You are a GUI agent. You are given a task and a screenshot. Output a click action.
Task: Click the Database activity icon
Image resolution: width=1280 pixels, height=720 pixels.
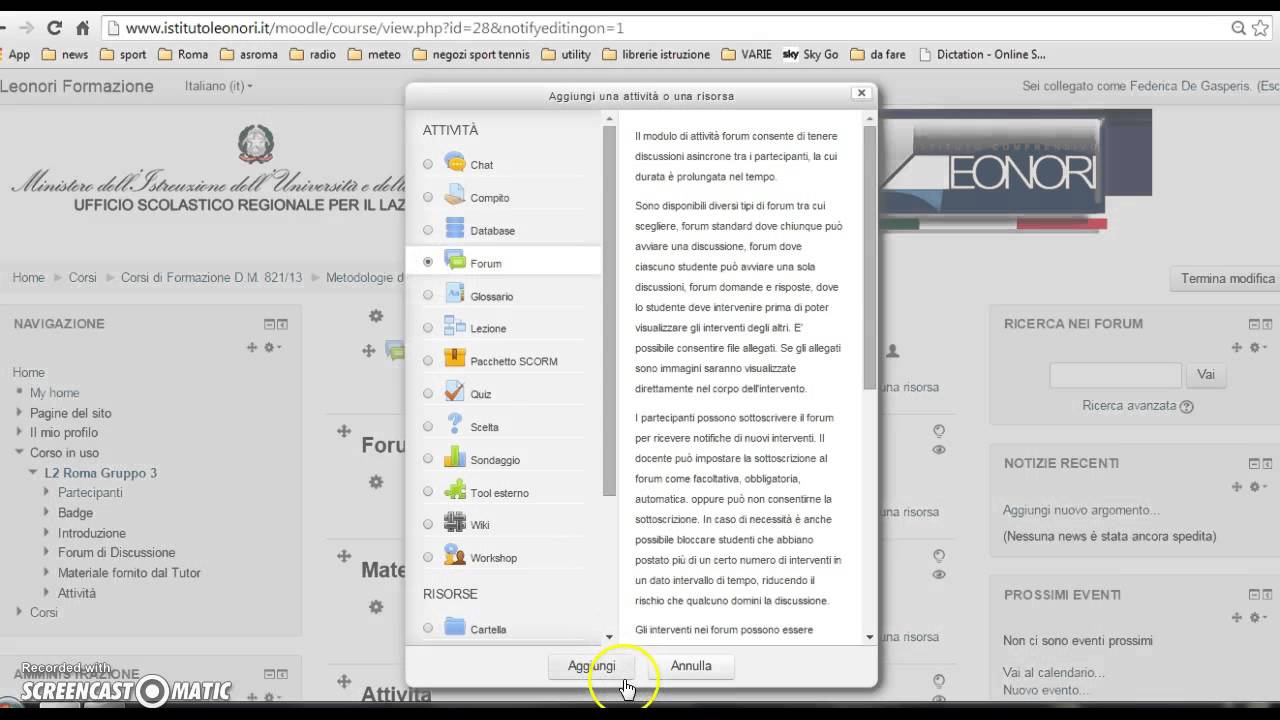click(x=455, y=229)
